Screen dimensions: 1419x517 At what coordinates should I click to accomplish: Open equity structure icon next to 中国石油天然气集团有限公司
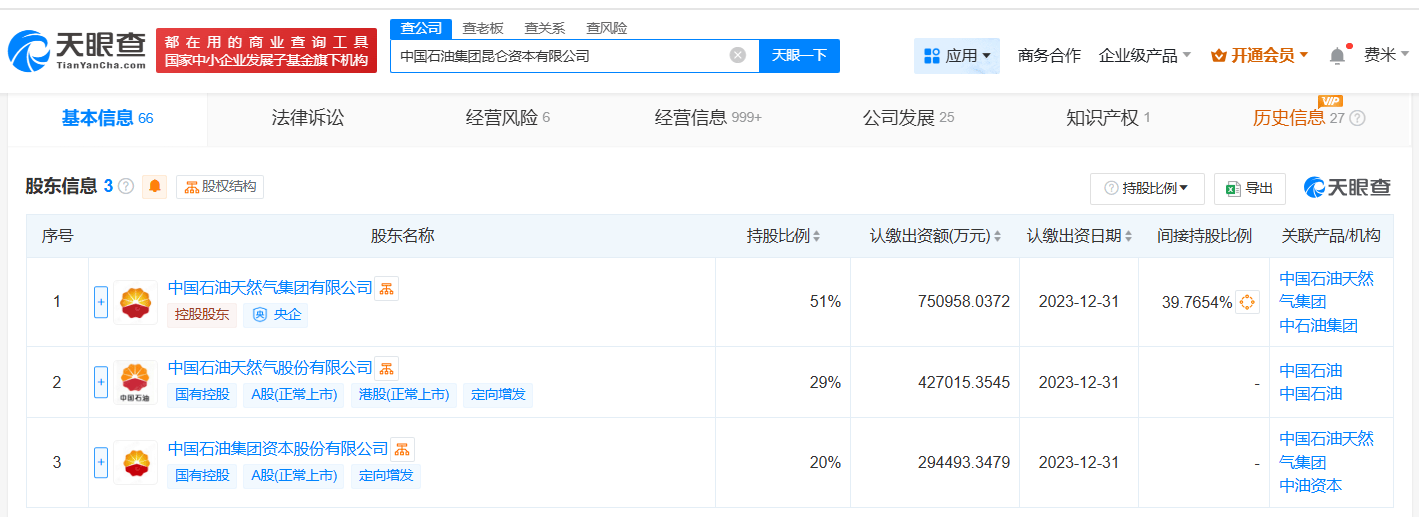coord(387,289)
